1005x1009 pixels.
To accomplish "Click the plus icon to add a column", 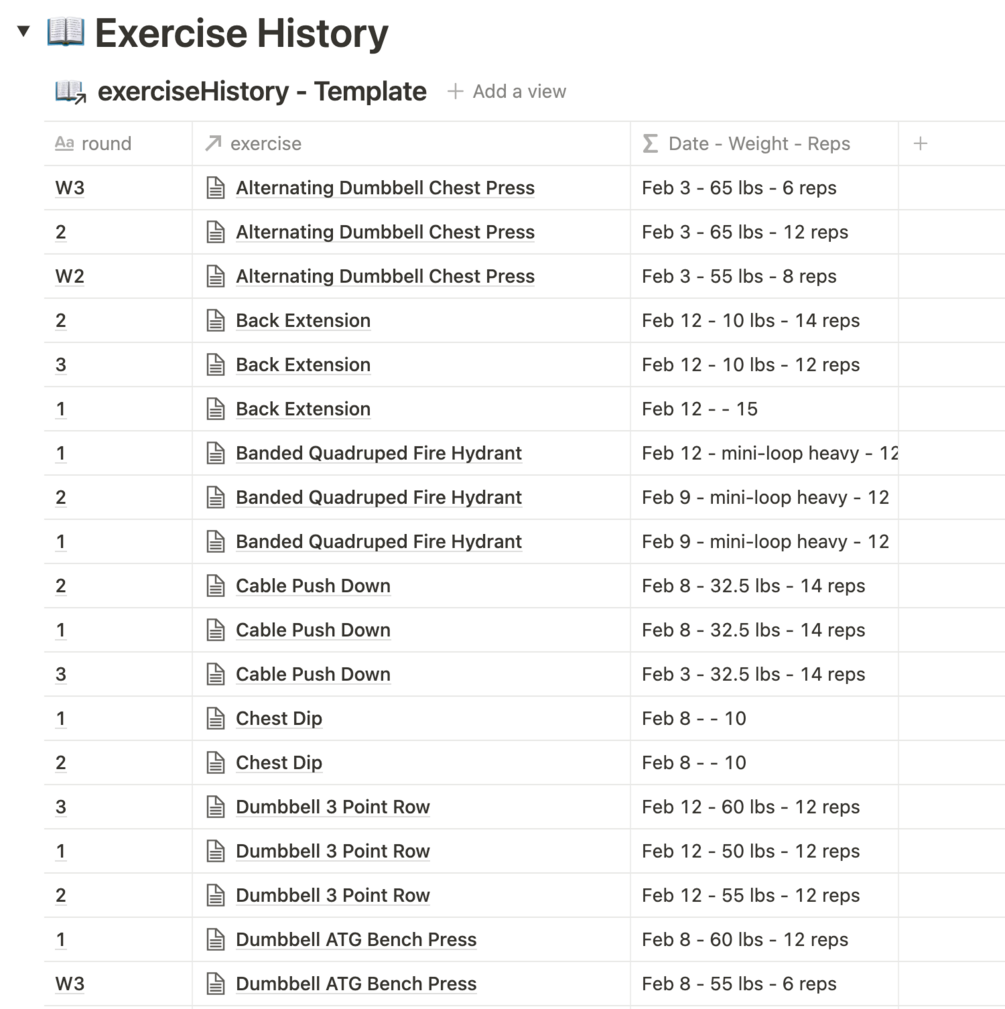I will pyautogui.click(x=920, y=144).
